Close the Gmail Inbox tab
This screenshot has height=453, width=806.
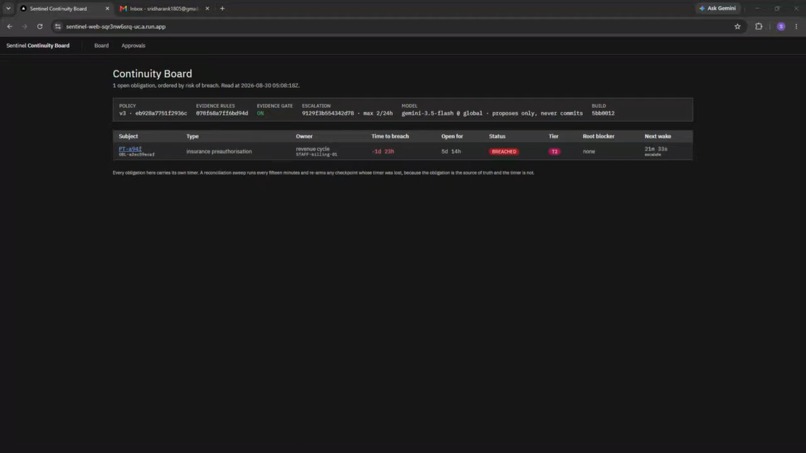pos(207,8)
